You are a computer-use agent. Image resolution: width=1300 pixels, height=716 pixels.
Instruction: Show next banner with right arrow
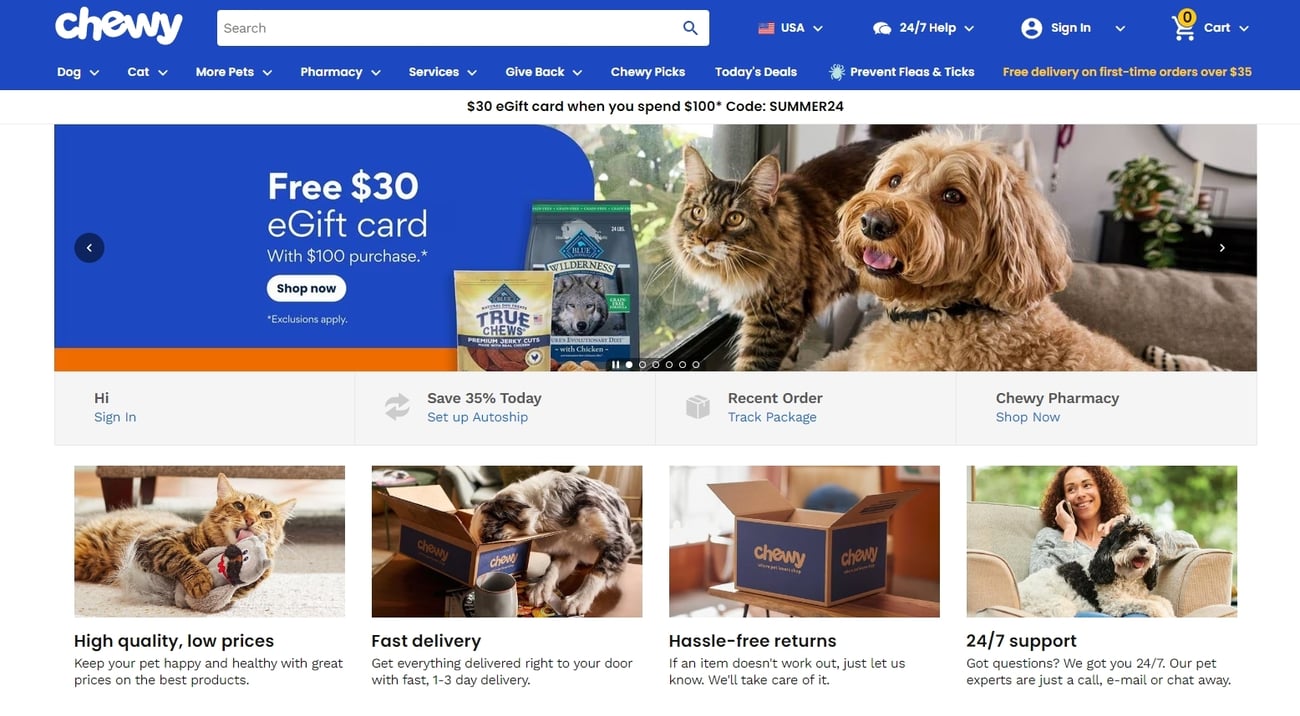(1222, 248)
